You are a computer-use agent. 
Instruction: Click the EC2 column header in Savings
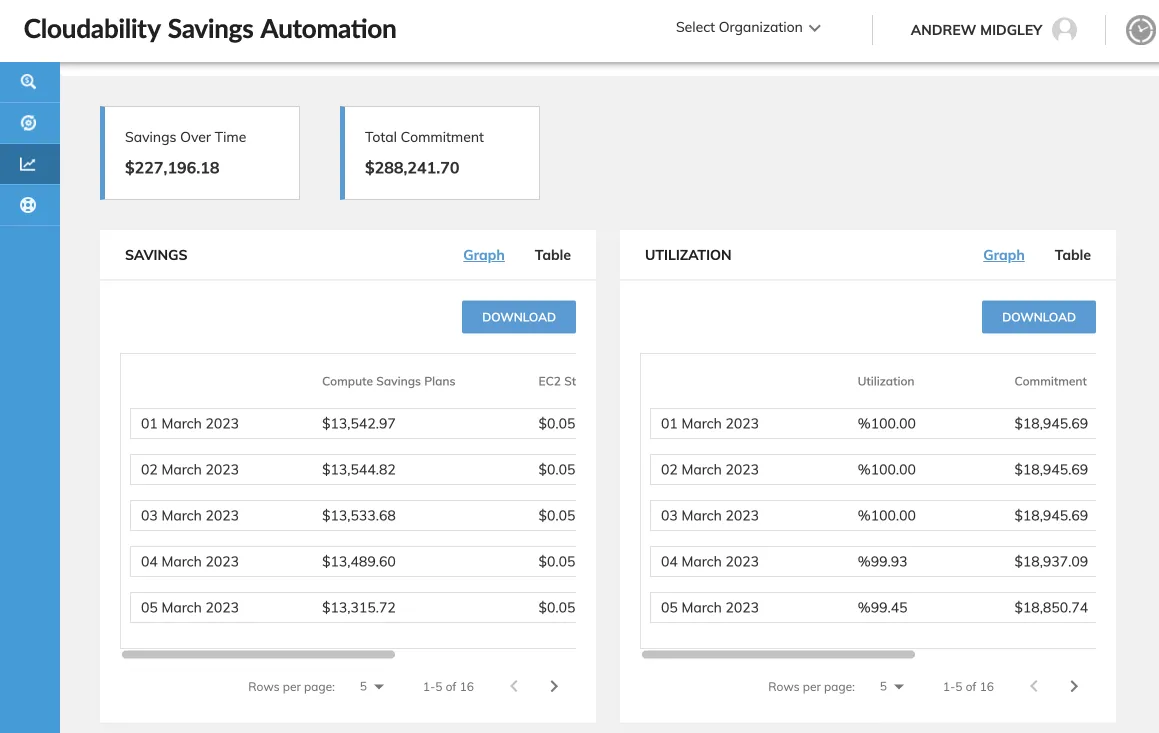[x=557, y=381]
